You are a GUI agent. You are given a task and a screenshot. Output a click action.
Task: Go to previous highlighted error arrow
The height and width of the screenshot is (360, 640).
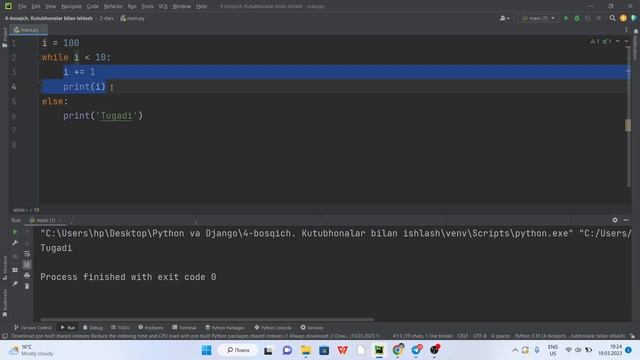pyautogui.click(x=618, y=42)
